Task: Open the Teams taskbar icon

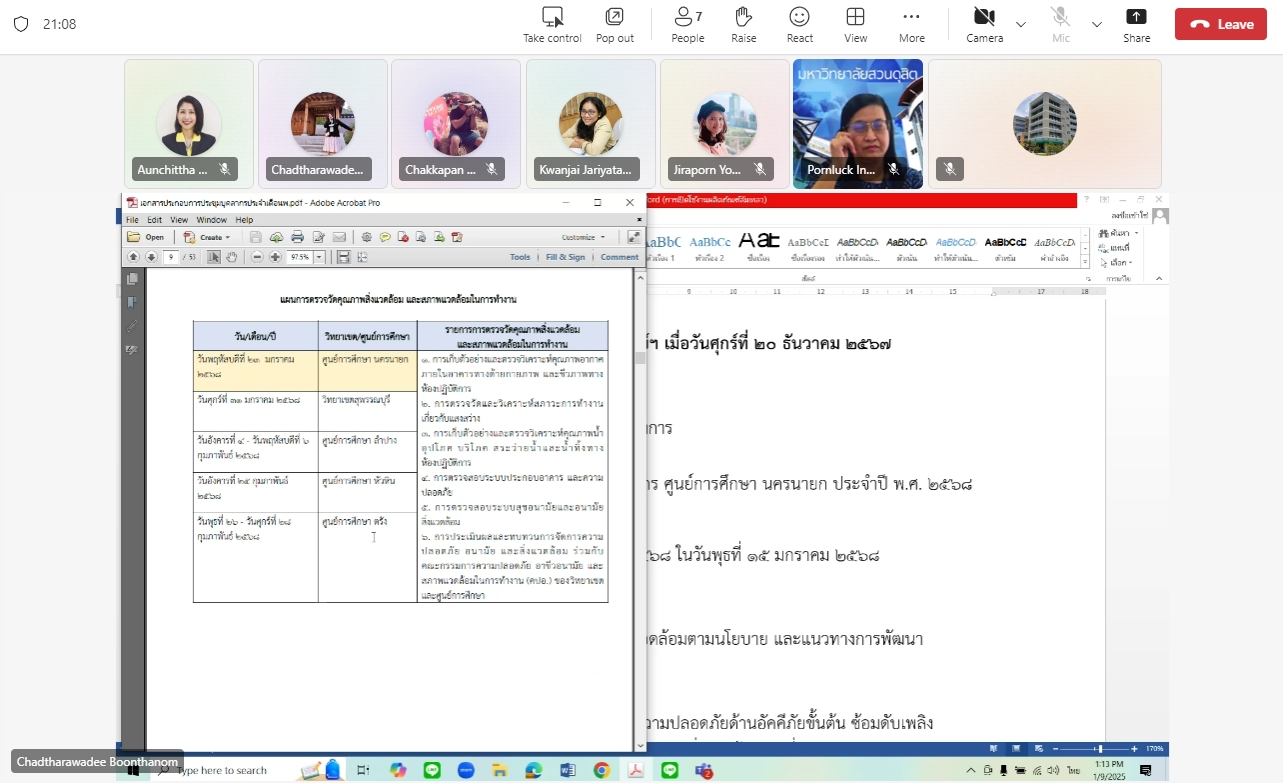Action: tap(703, 771)
